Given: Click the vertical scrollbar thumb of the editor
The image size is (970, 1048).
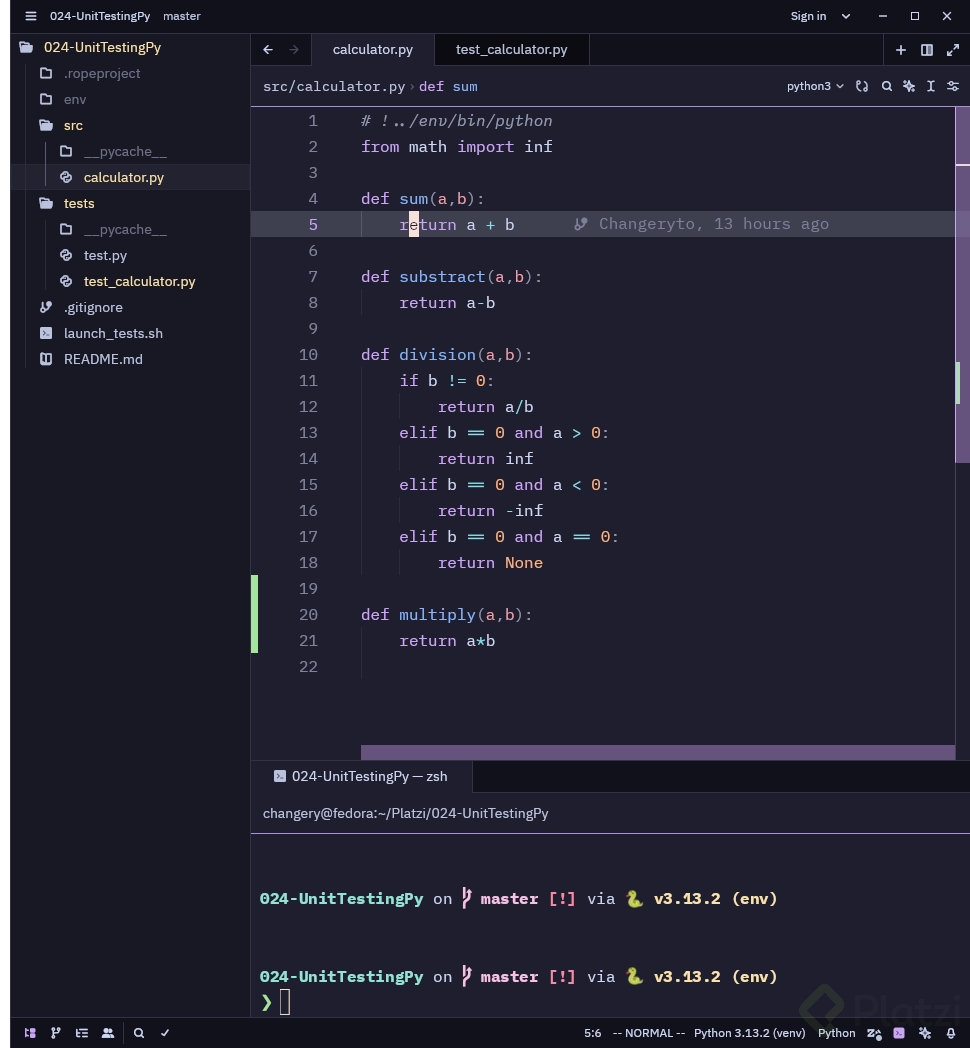Looking at the screenshot, I should tap(962, 284).
